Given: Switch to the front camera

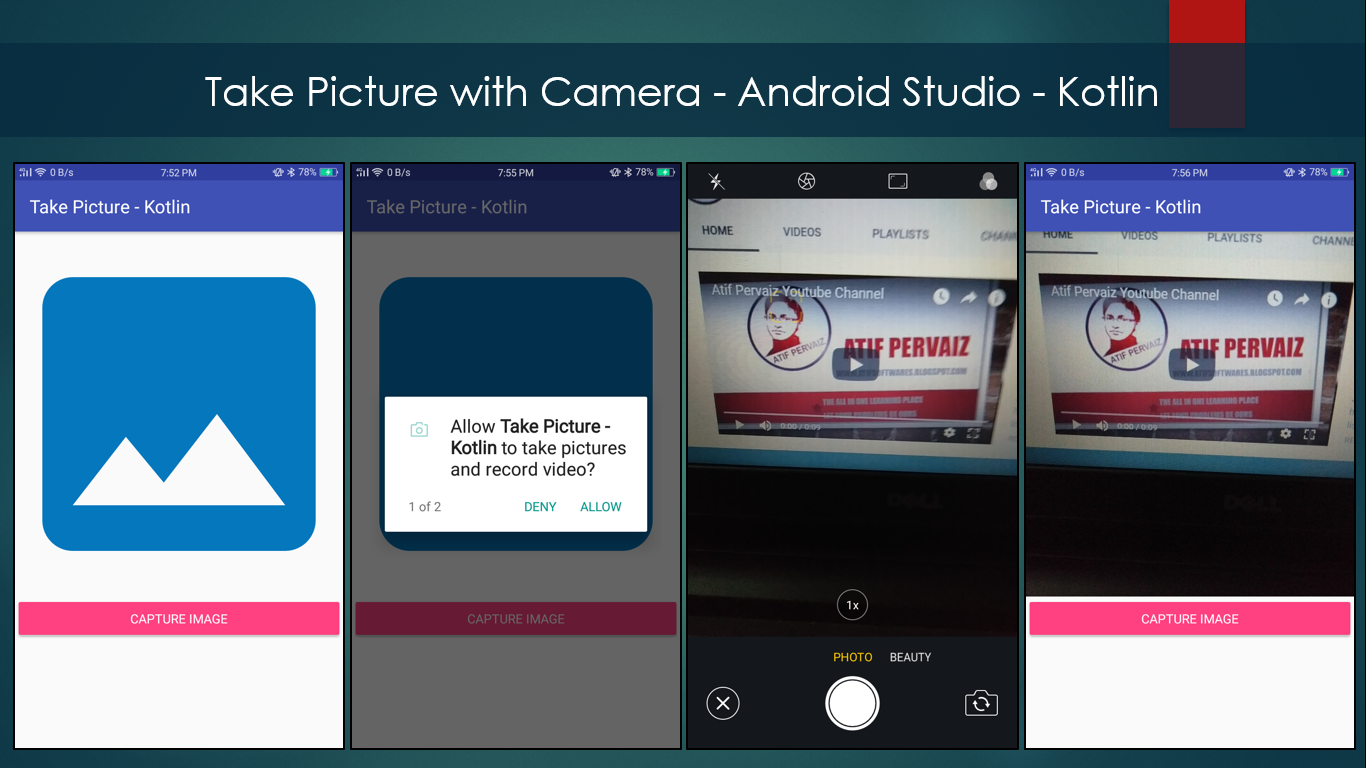Looking at the screenshot, I should [981, 703].
